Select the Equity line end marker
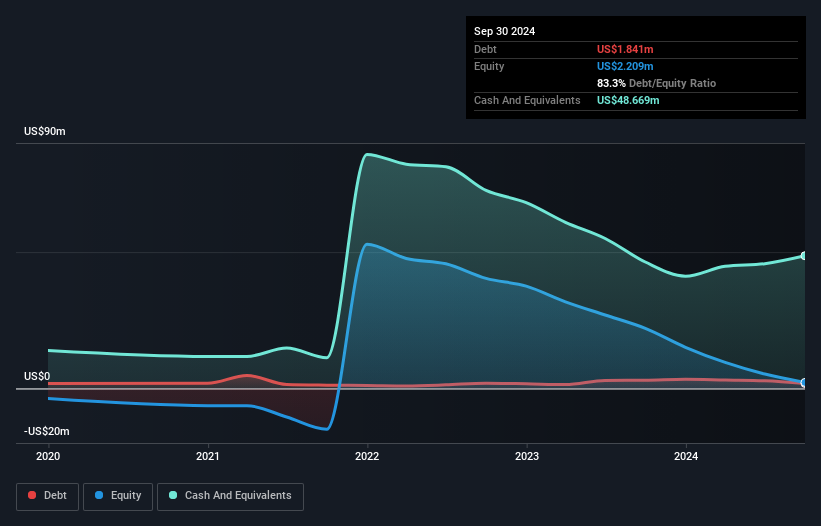 point(804,383)
